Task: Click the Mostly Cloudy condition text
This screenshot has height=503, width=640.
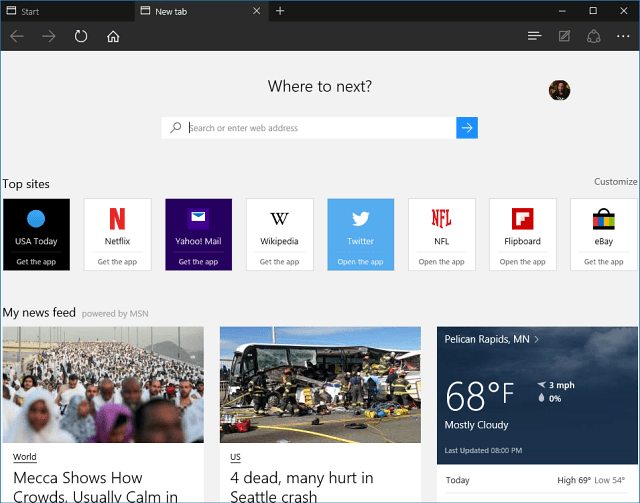Action: coord(476,425)
